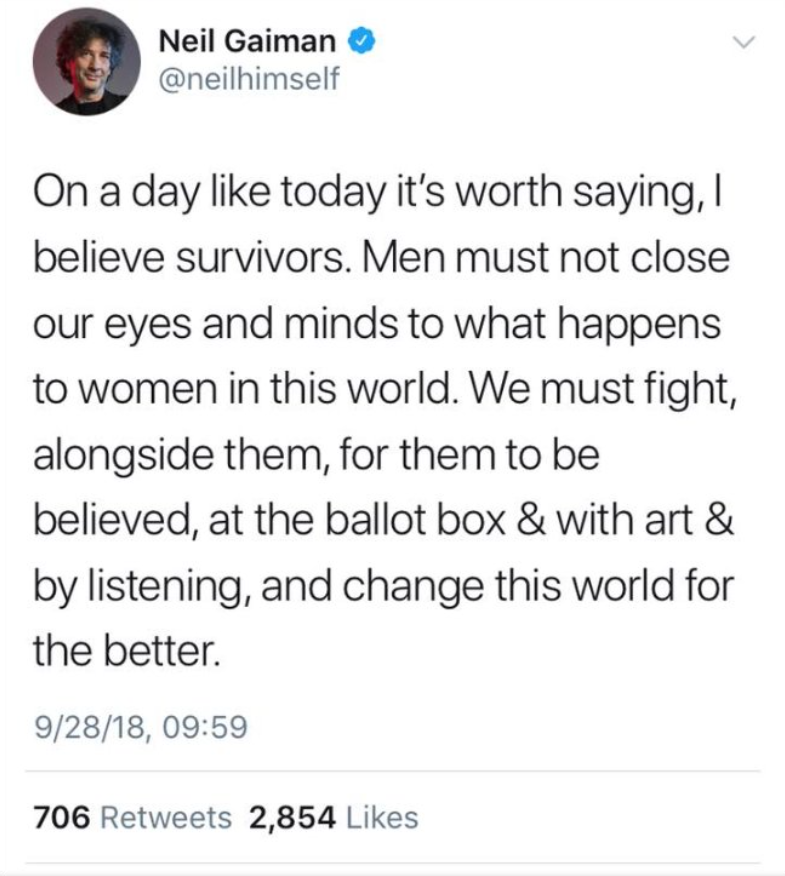The image size is (785, 876).
Task: Open Neil Gaiman's profile picture
Action: click(x=87, y=61)
